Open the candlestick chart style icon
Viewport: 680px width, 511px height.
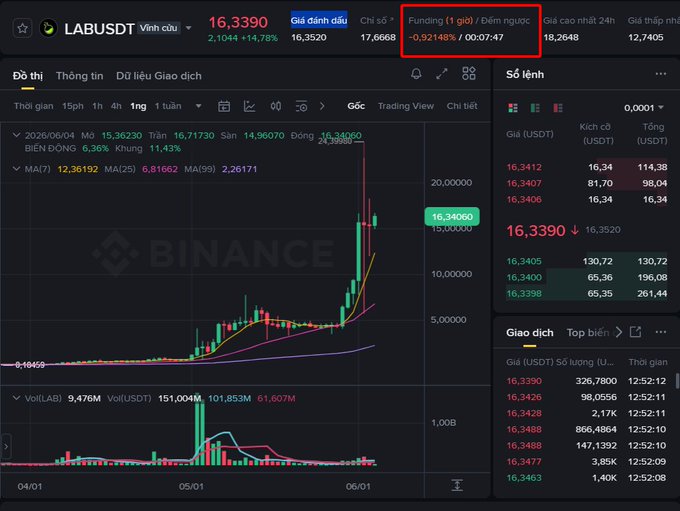[x=276, y=106]
